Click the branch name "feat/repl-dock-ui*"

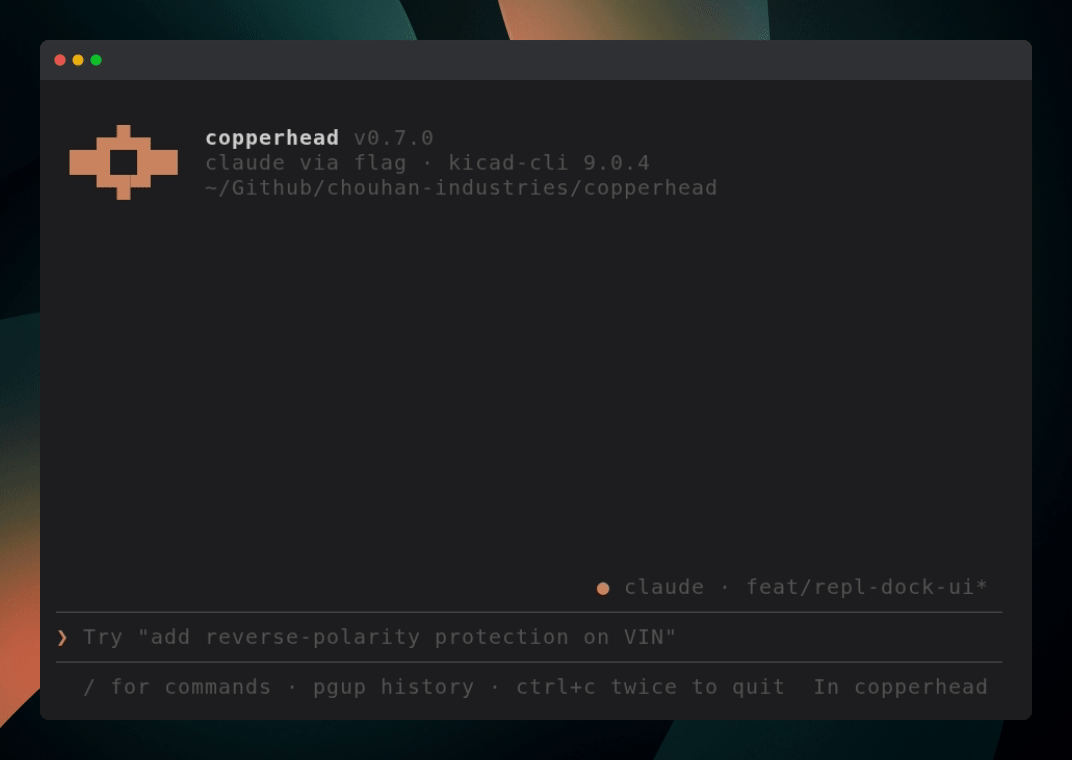(867, 587)
